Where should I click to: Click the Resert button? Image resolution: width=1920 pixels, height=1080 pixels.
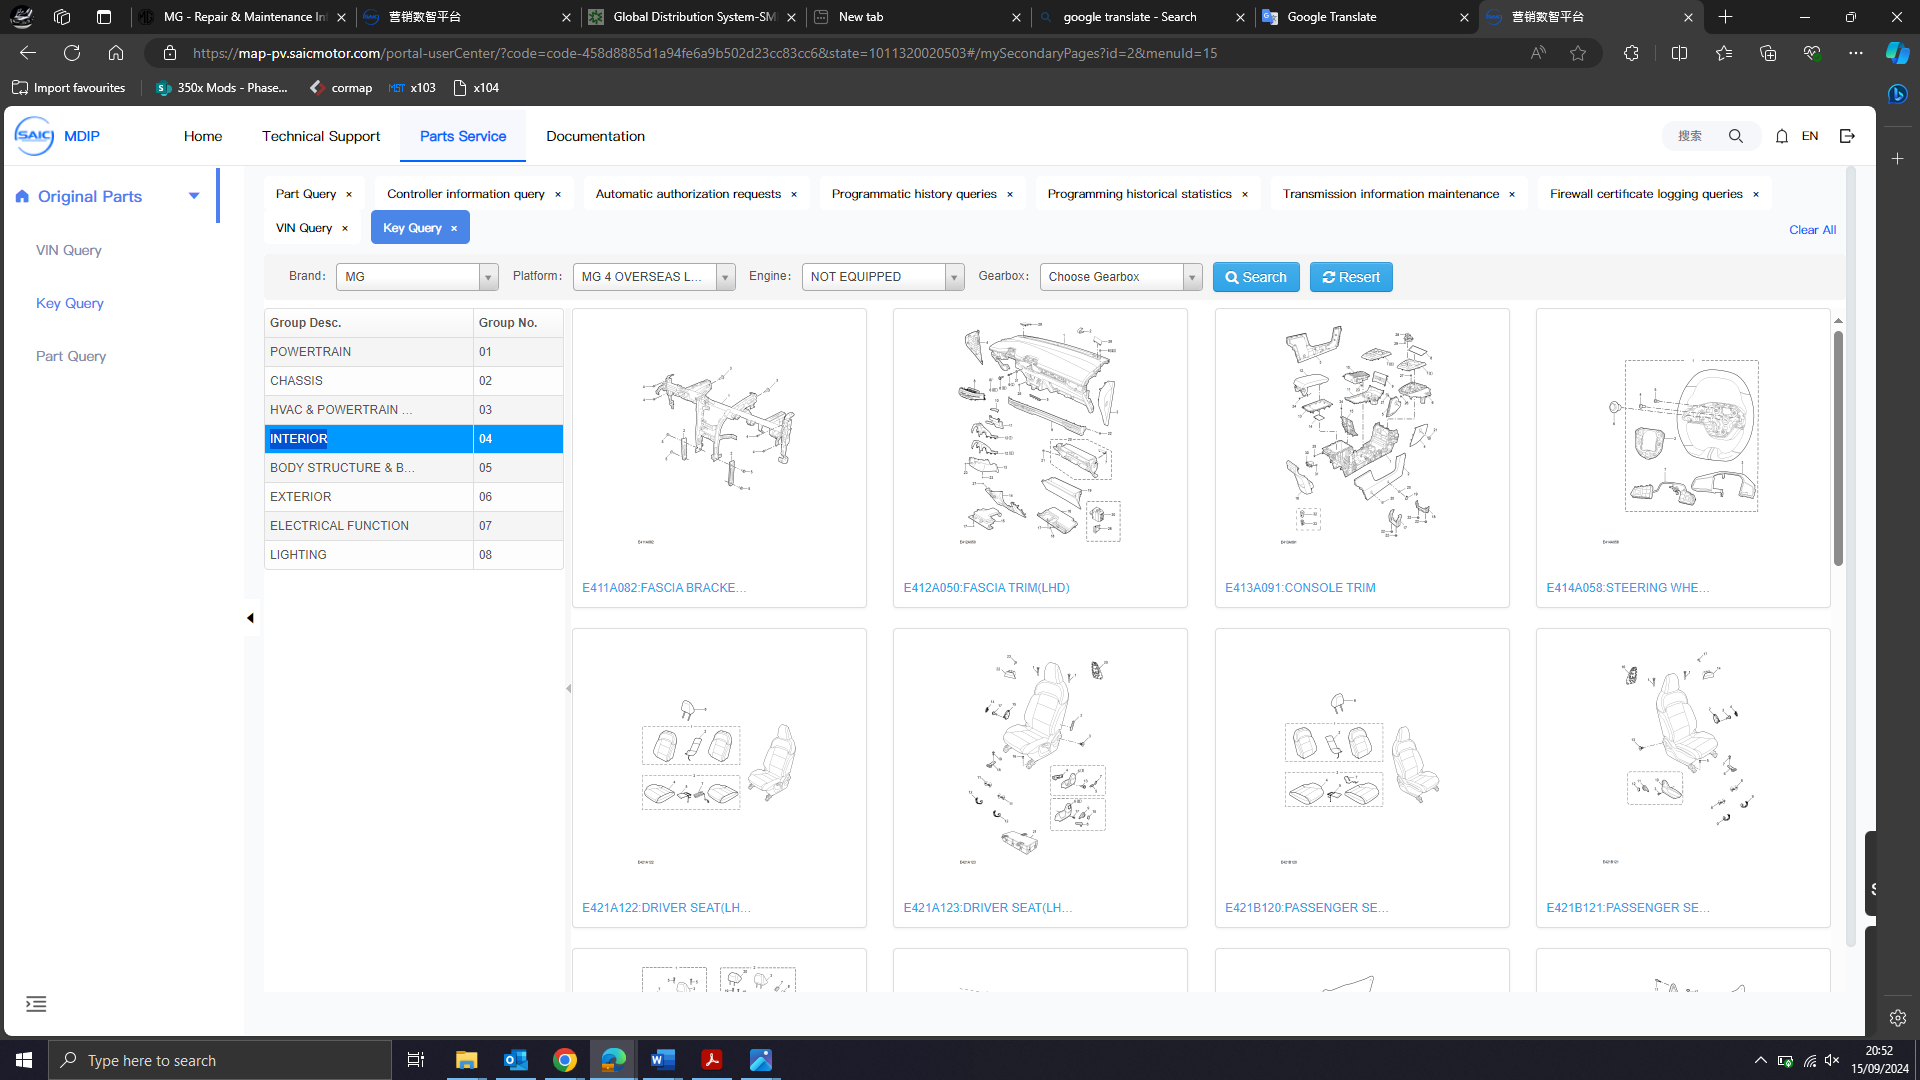1351,277
